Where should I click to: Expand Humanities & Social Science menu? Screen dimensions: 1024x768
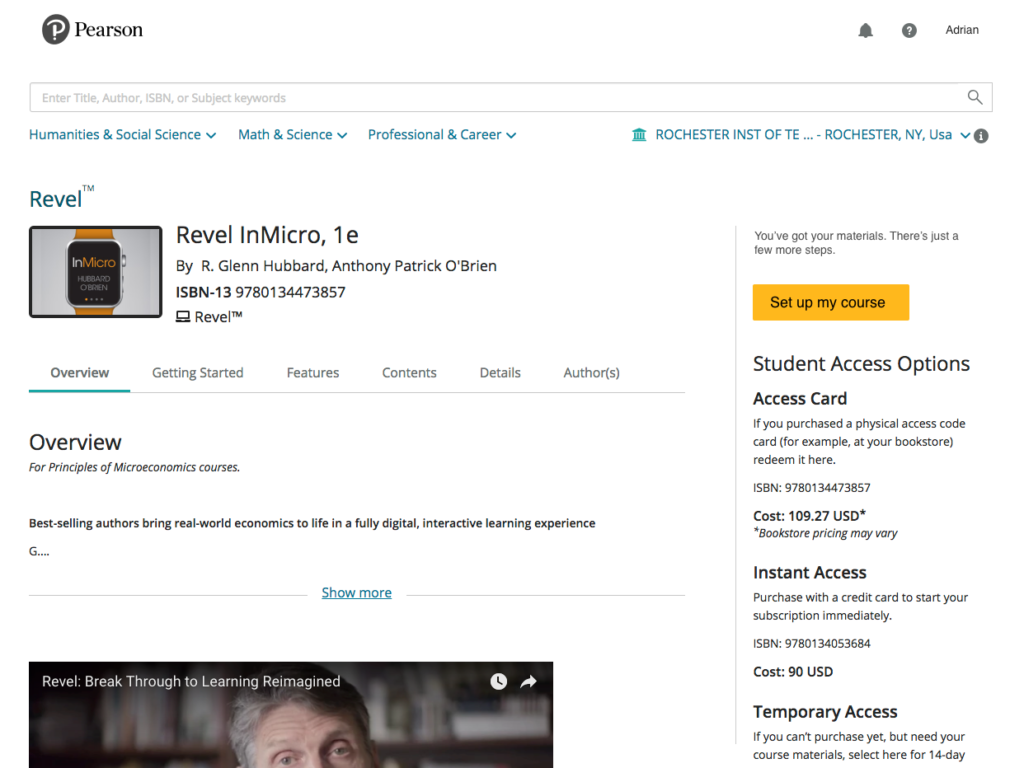coord(122,135)
